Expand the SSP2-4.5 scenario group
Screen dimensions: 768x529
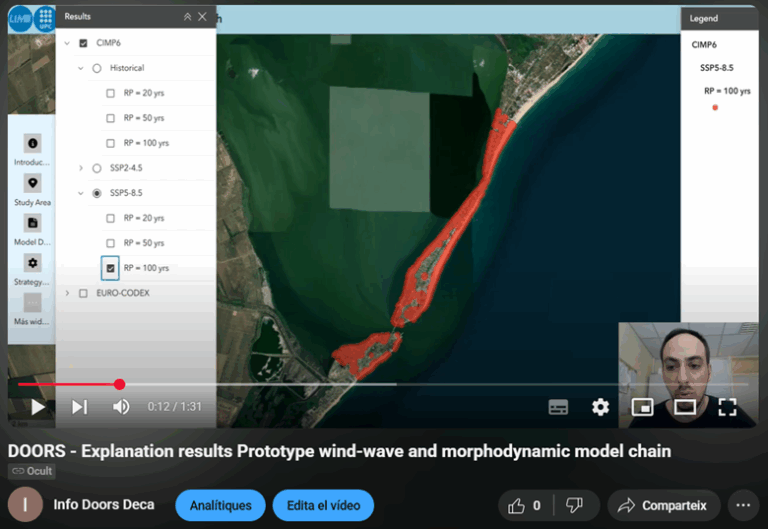[x=81, y=168]
